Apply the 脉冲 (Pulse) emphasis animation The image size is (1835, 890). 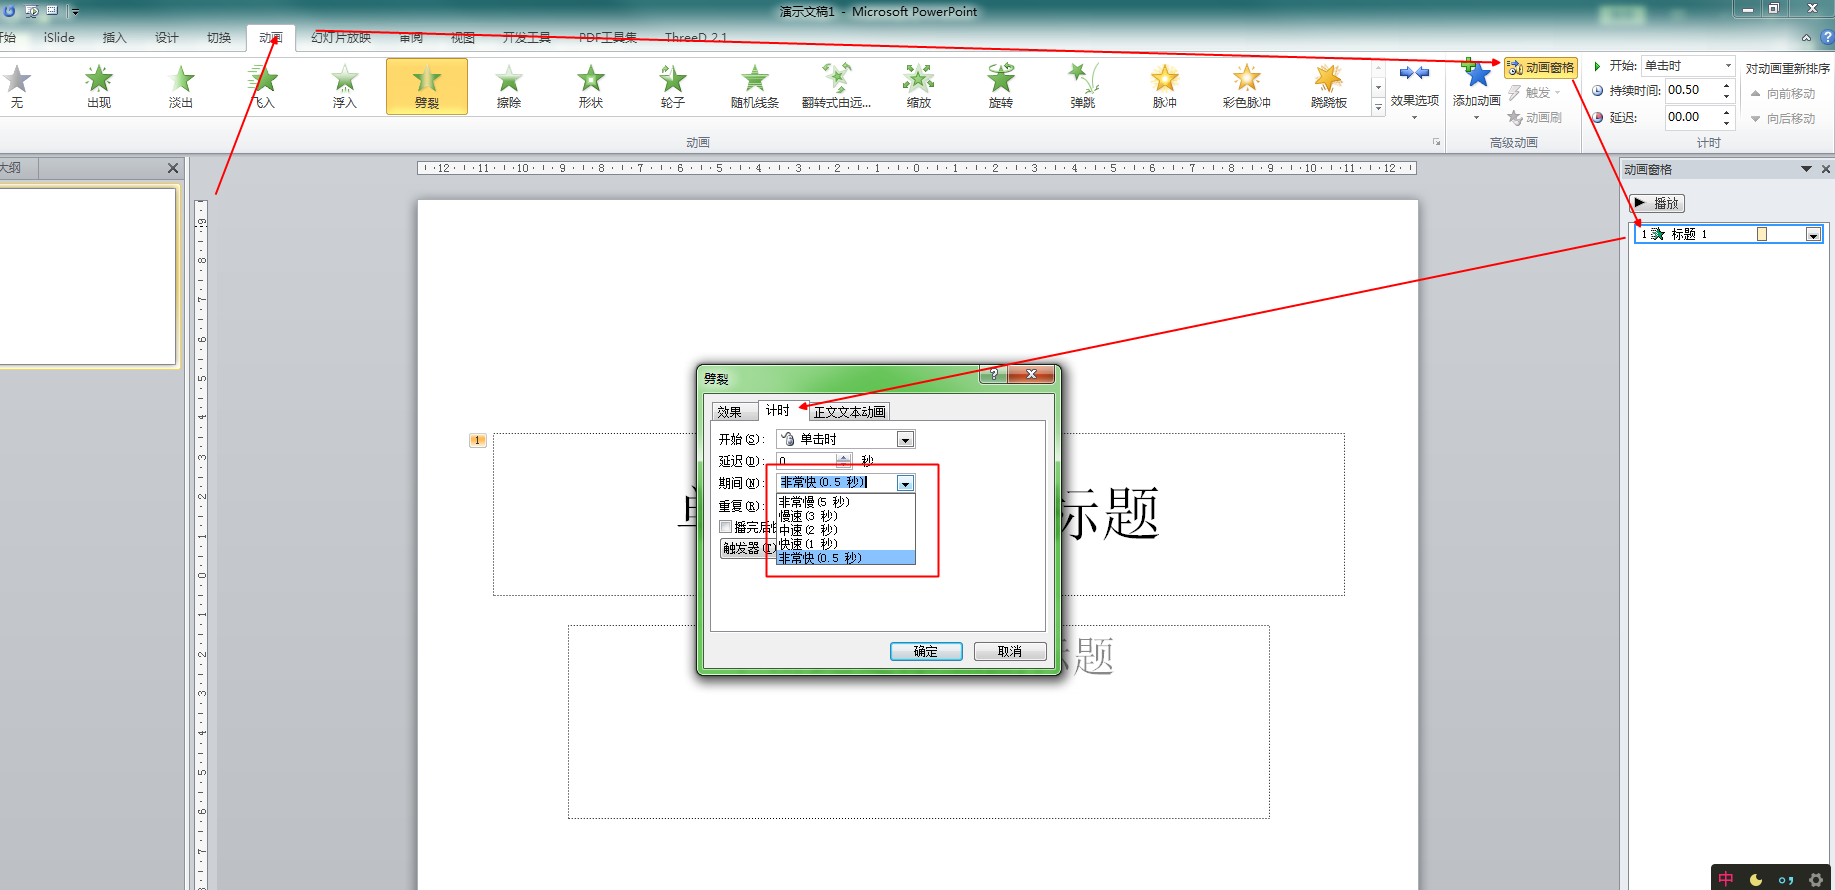coord(1165,86)
